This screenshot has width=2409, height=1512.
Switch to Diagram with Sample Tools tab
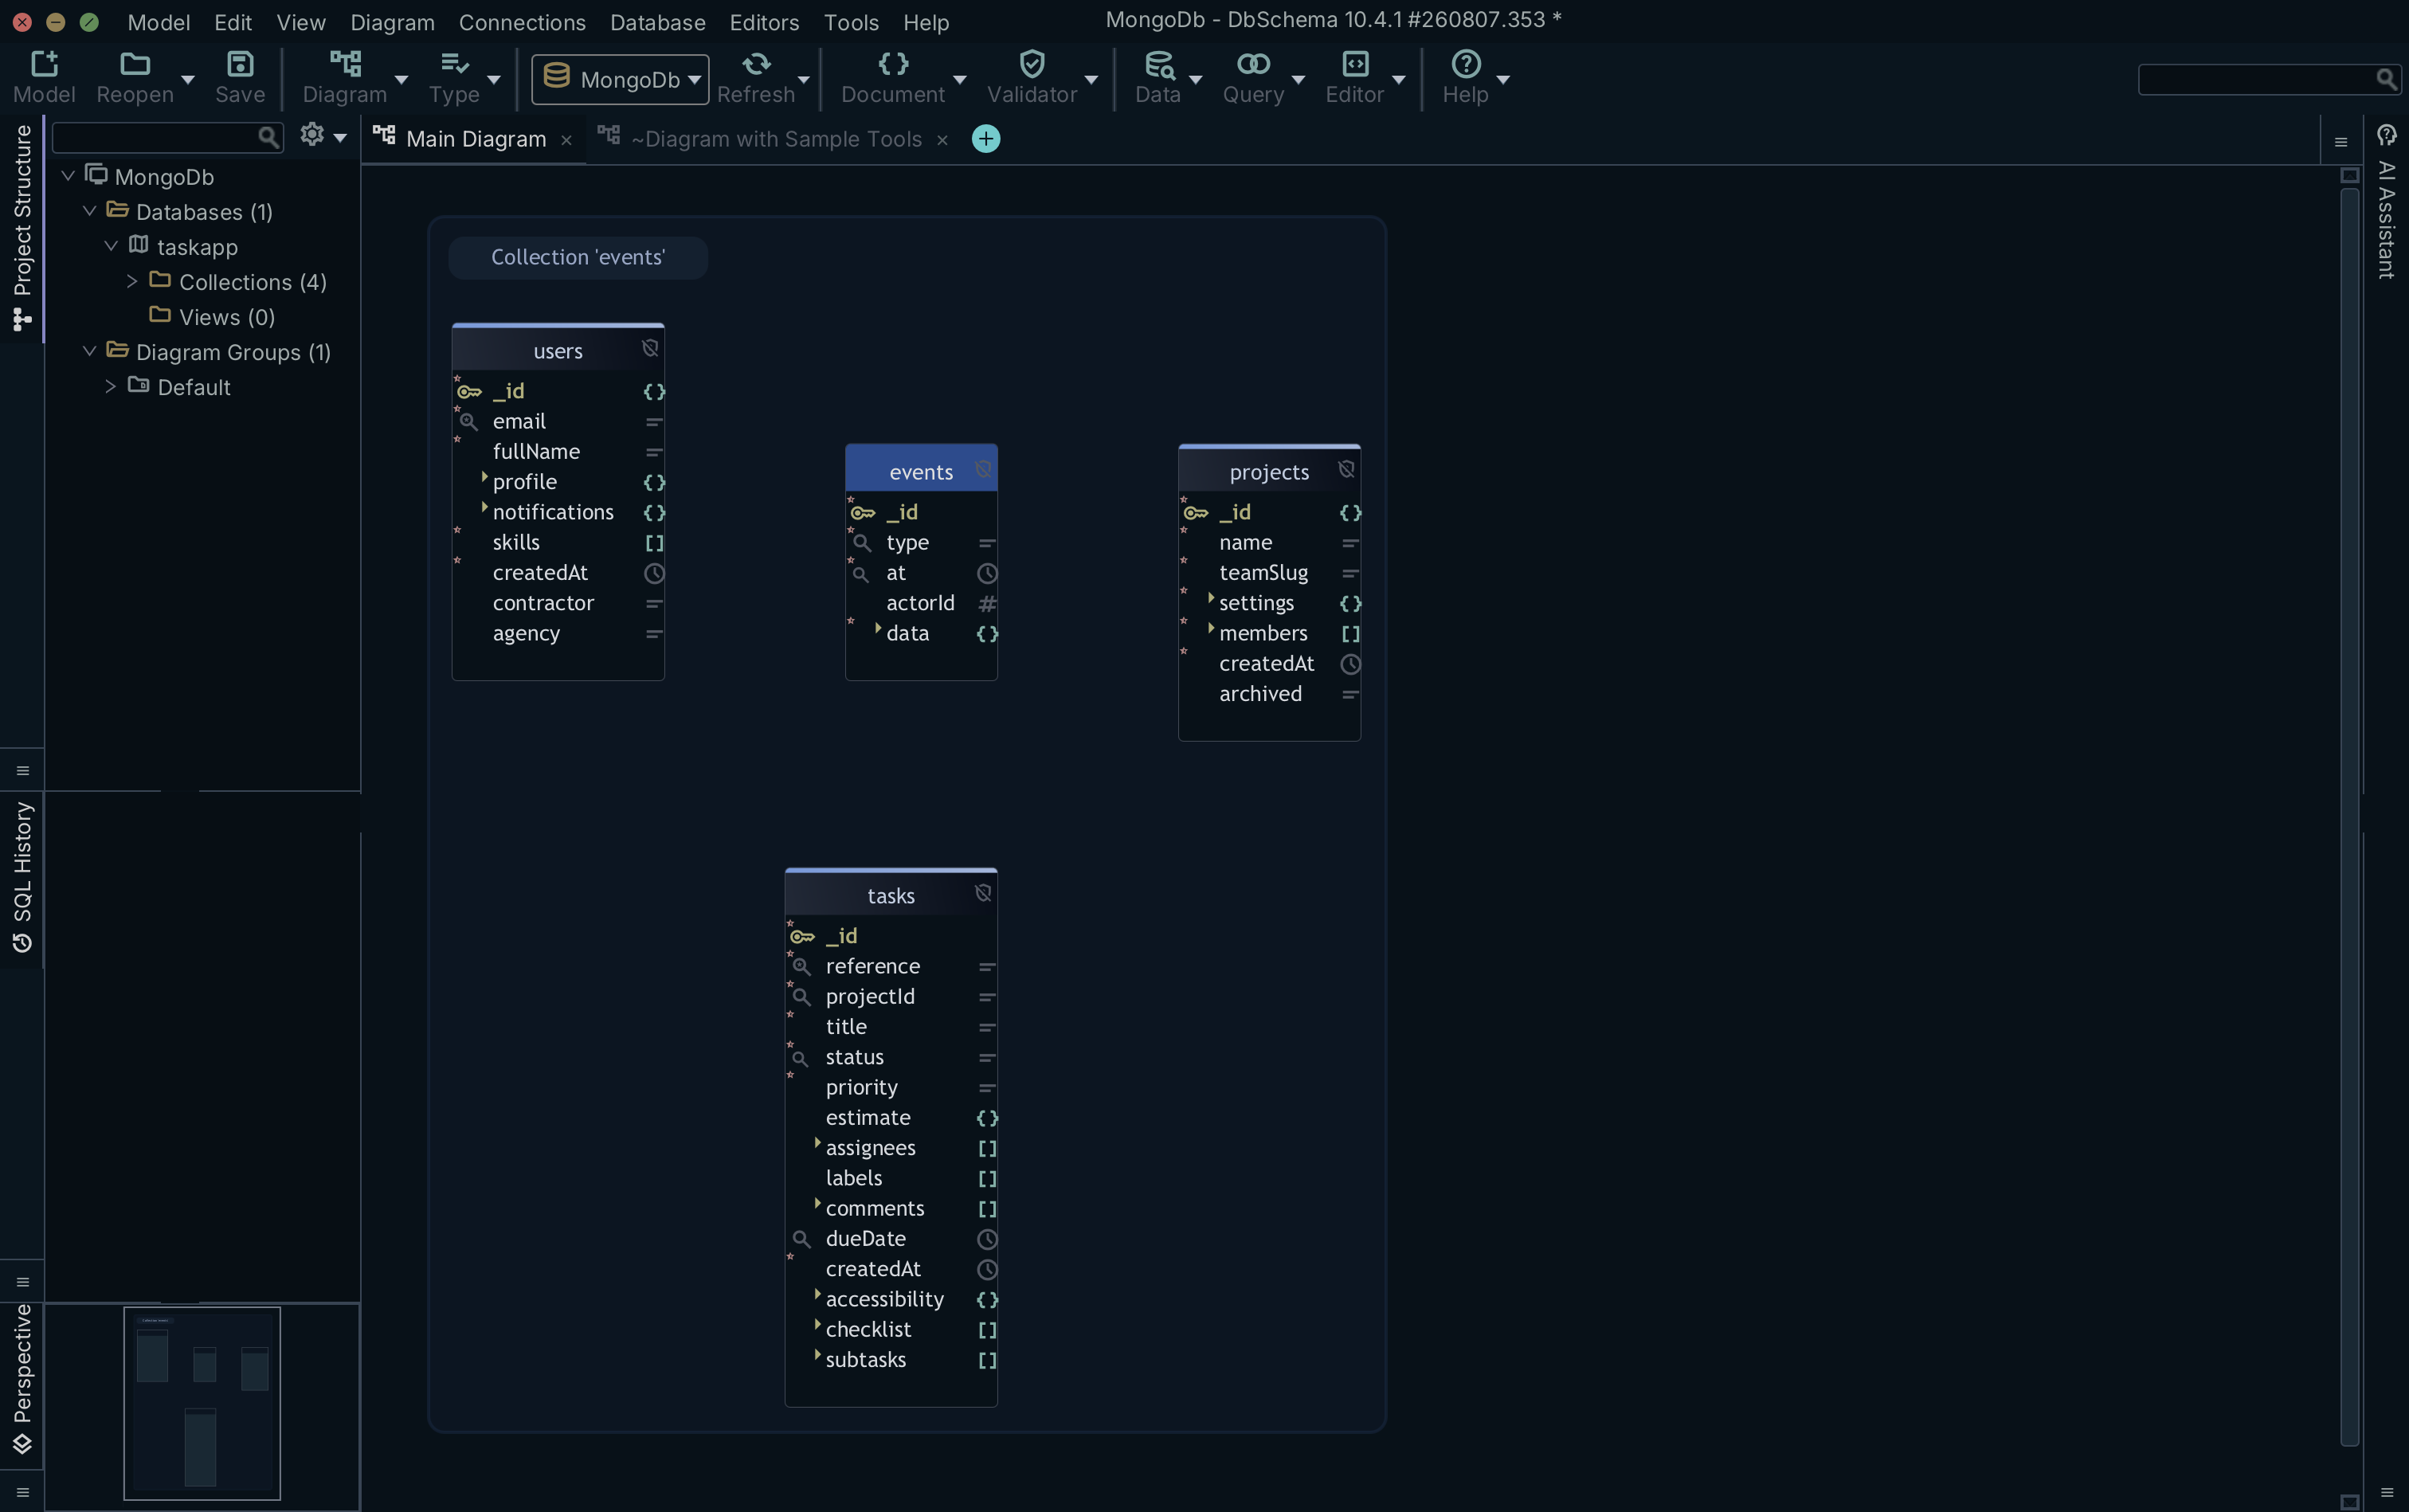pyautogui.click(x=776, y=139)
